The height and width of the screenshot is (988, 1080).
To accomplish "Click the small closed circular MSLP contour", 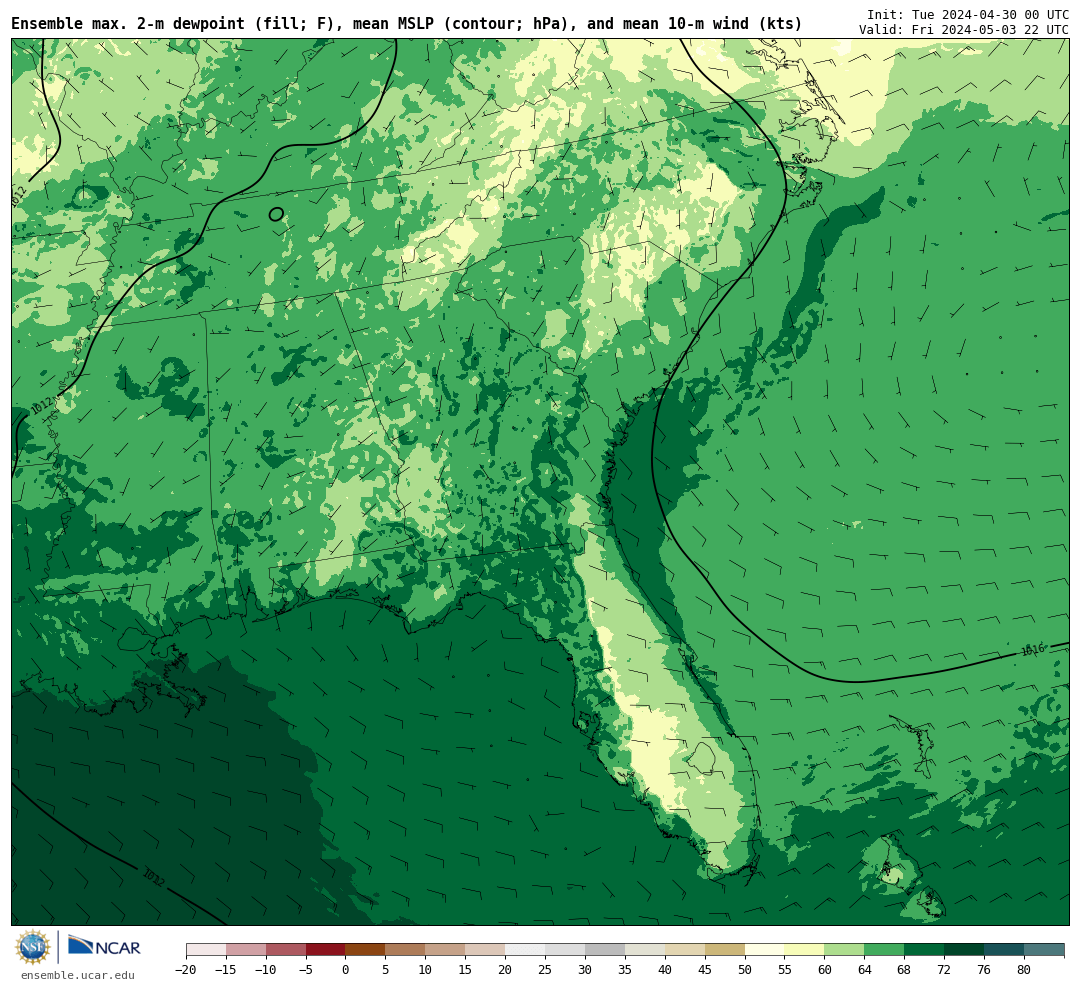I will tap(276, 214).
